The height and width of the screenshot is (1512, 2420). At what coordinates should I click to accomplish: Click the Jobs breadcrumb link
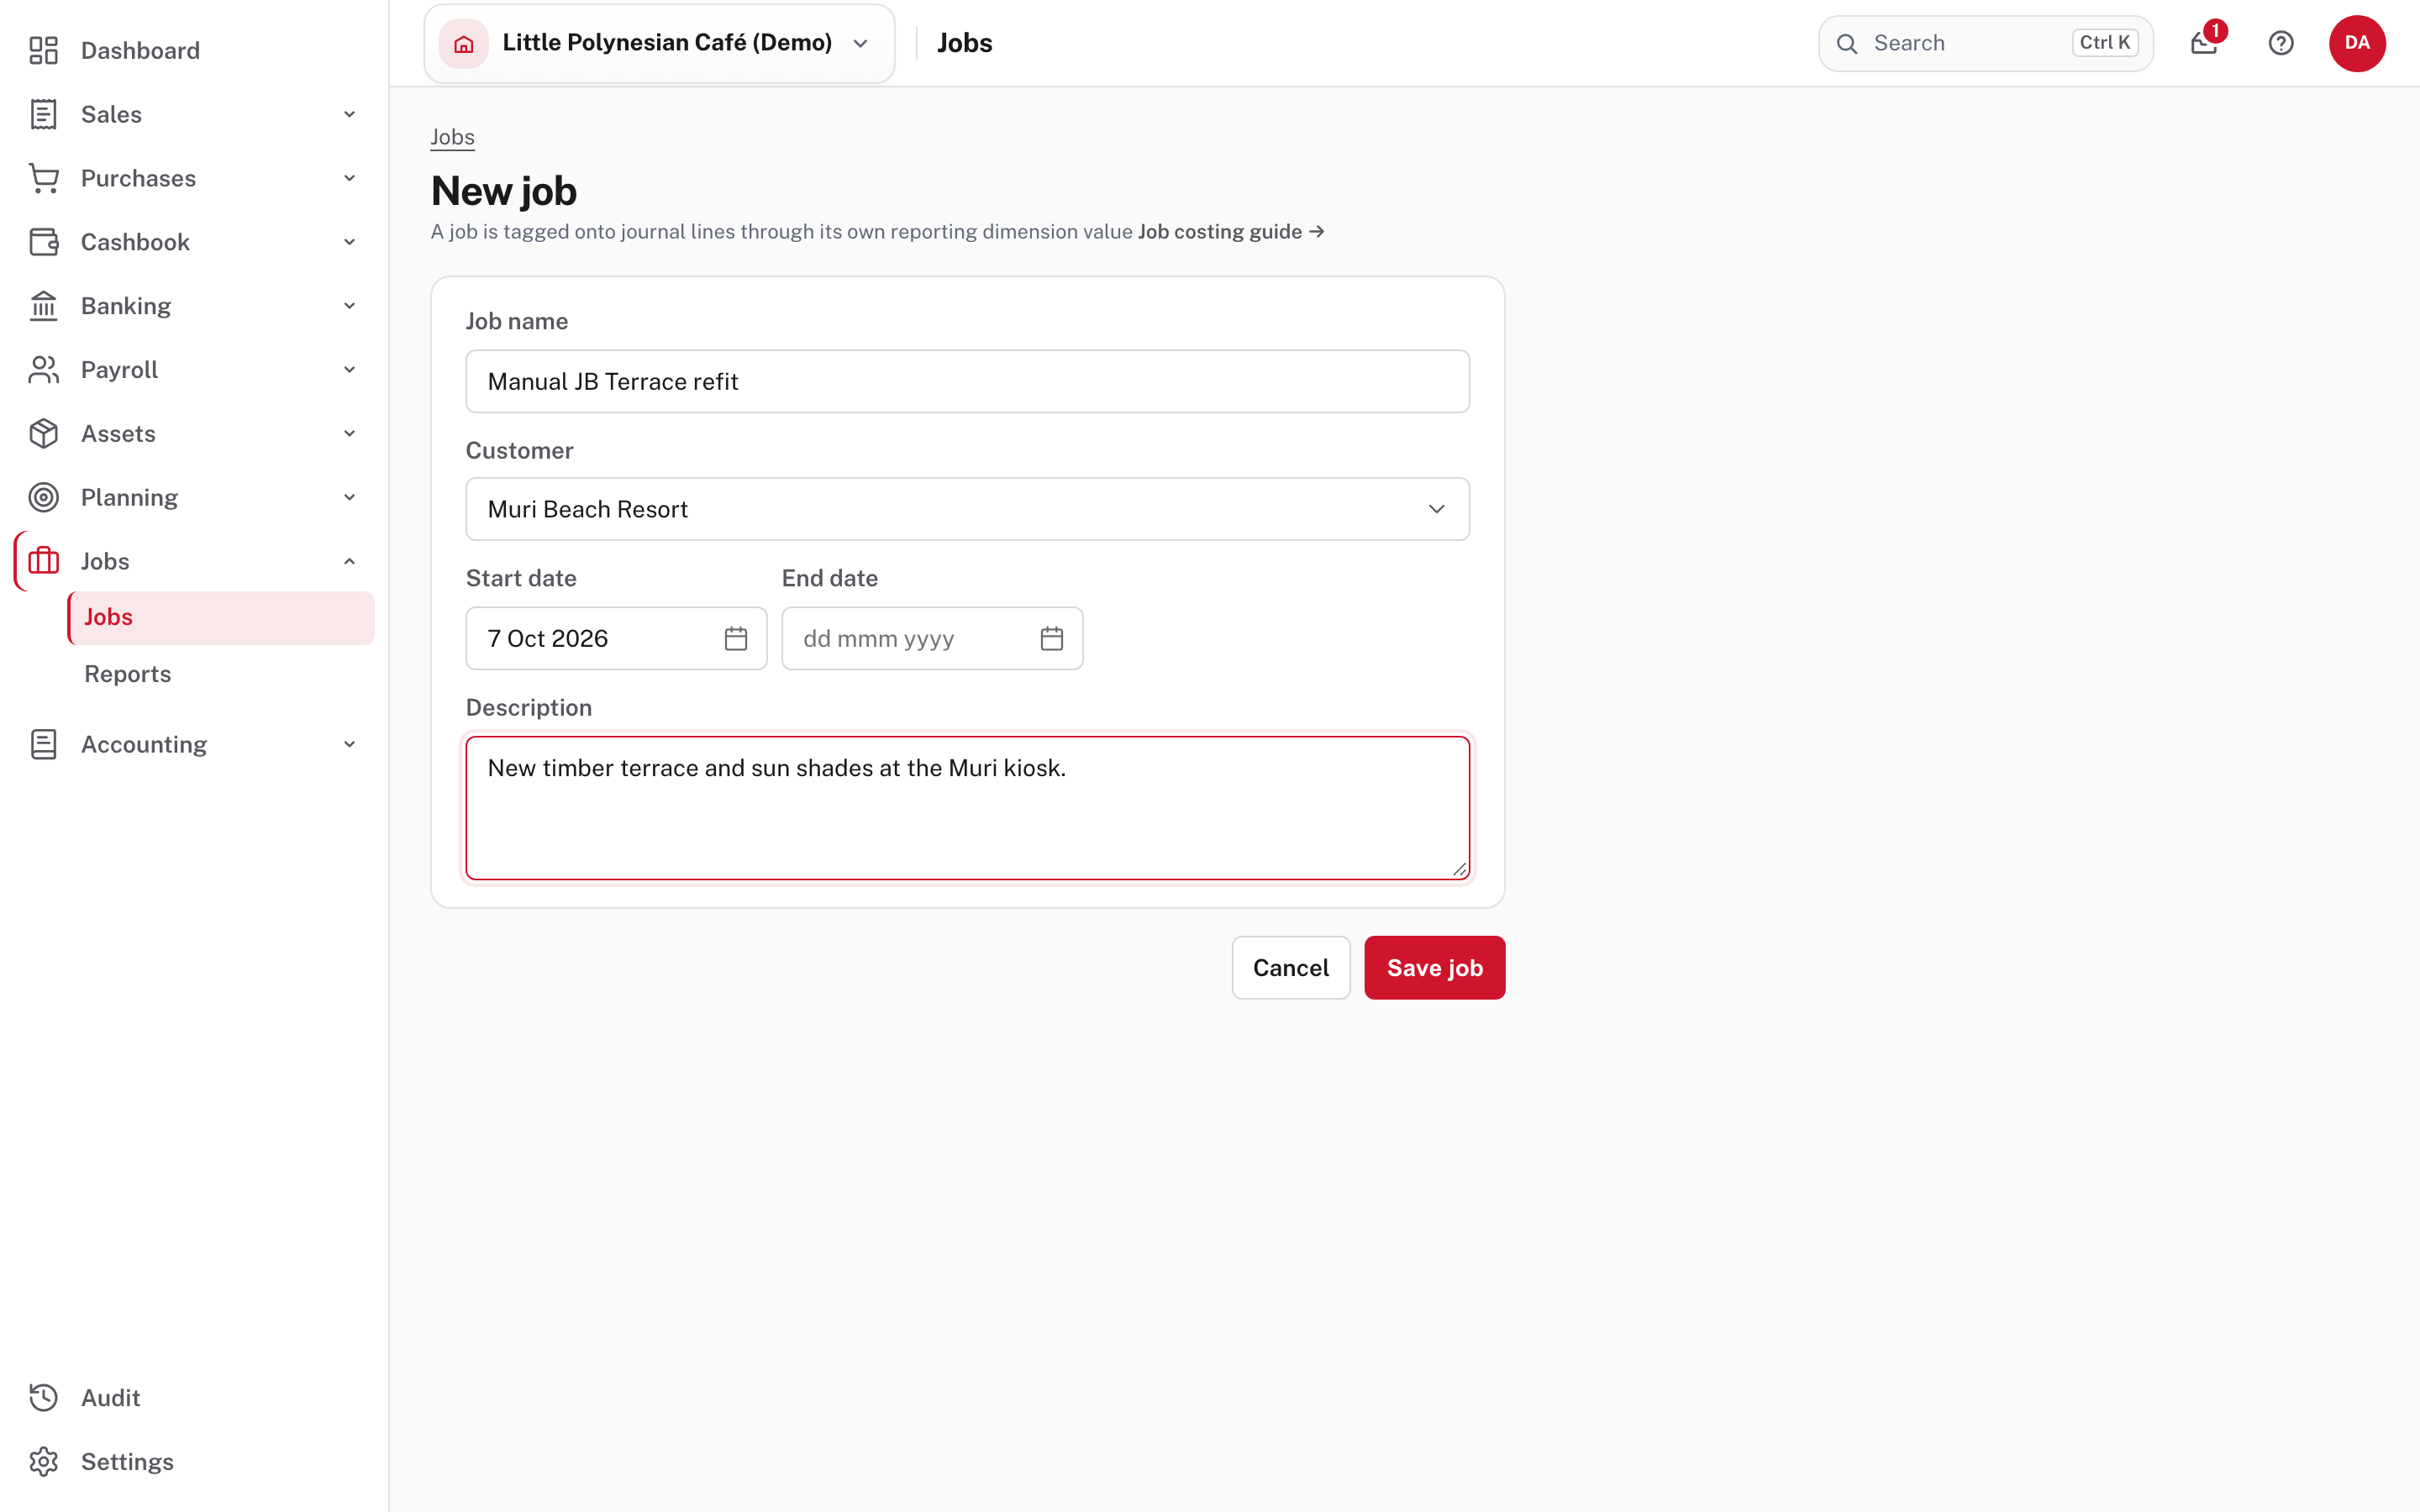[452, 137]
